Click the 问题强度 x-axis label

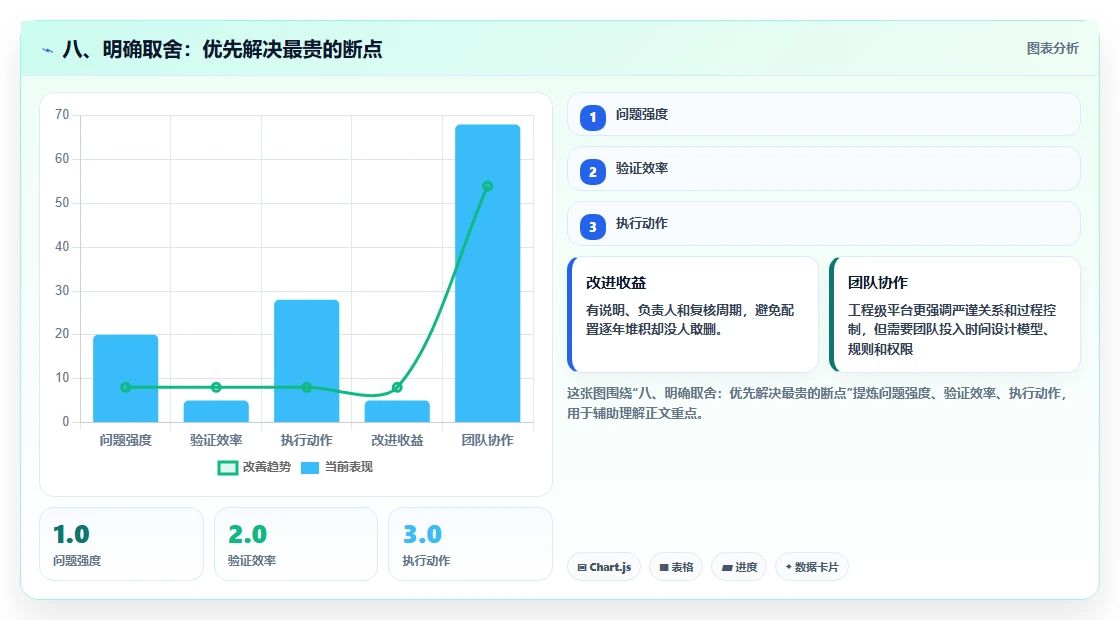(x=126, y=441)
